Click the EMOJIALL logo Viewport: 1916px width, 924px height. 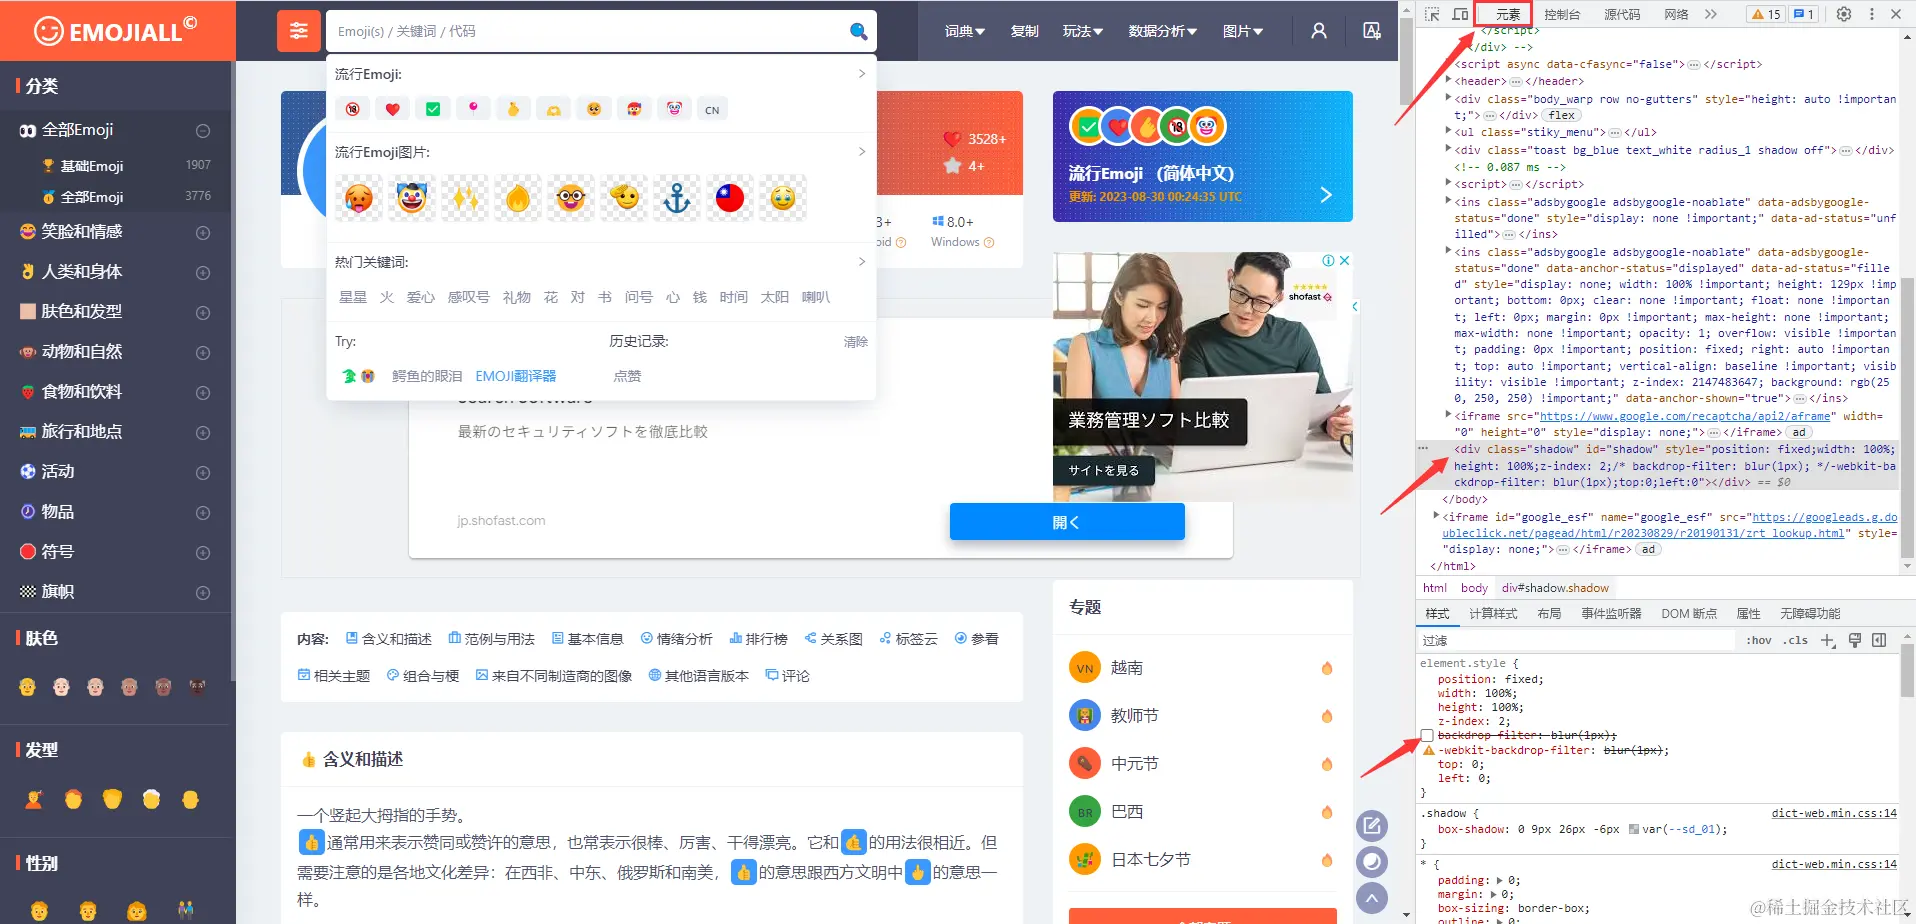[x=116, y=31]
